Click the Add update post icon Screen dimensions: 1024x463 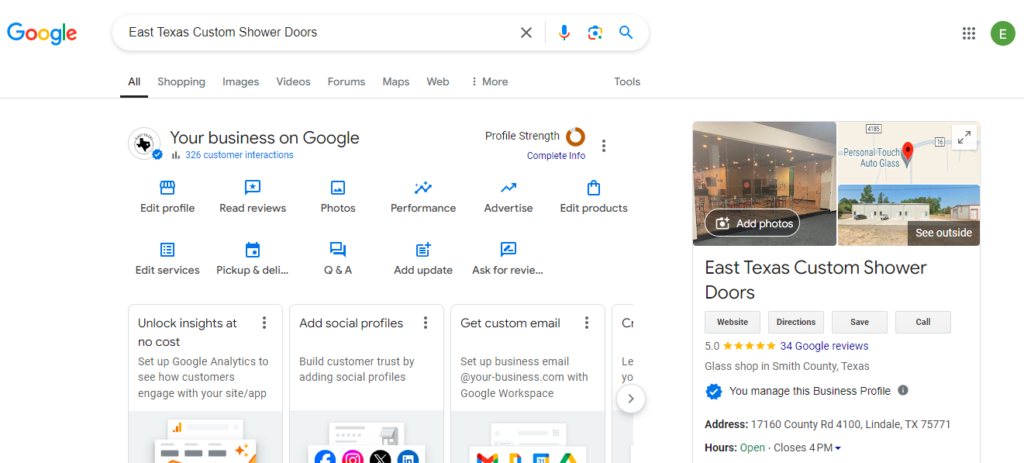click(x=423, y=249)
